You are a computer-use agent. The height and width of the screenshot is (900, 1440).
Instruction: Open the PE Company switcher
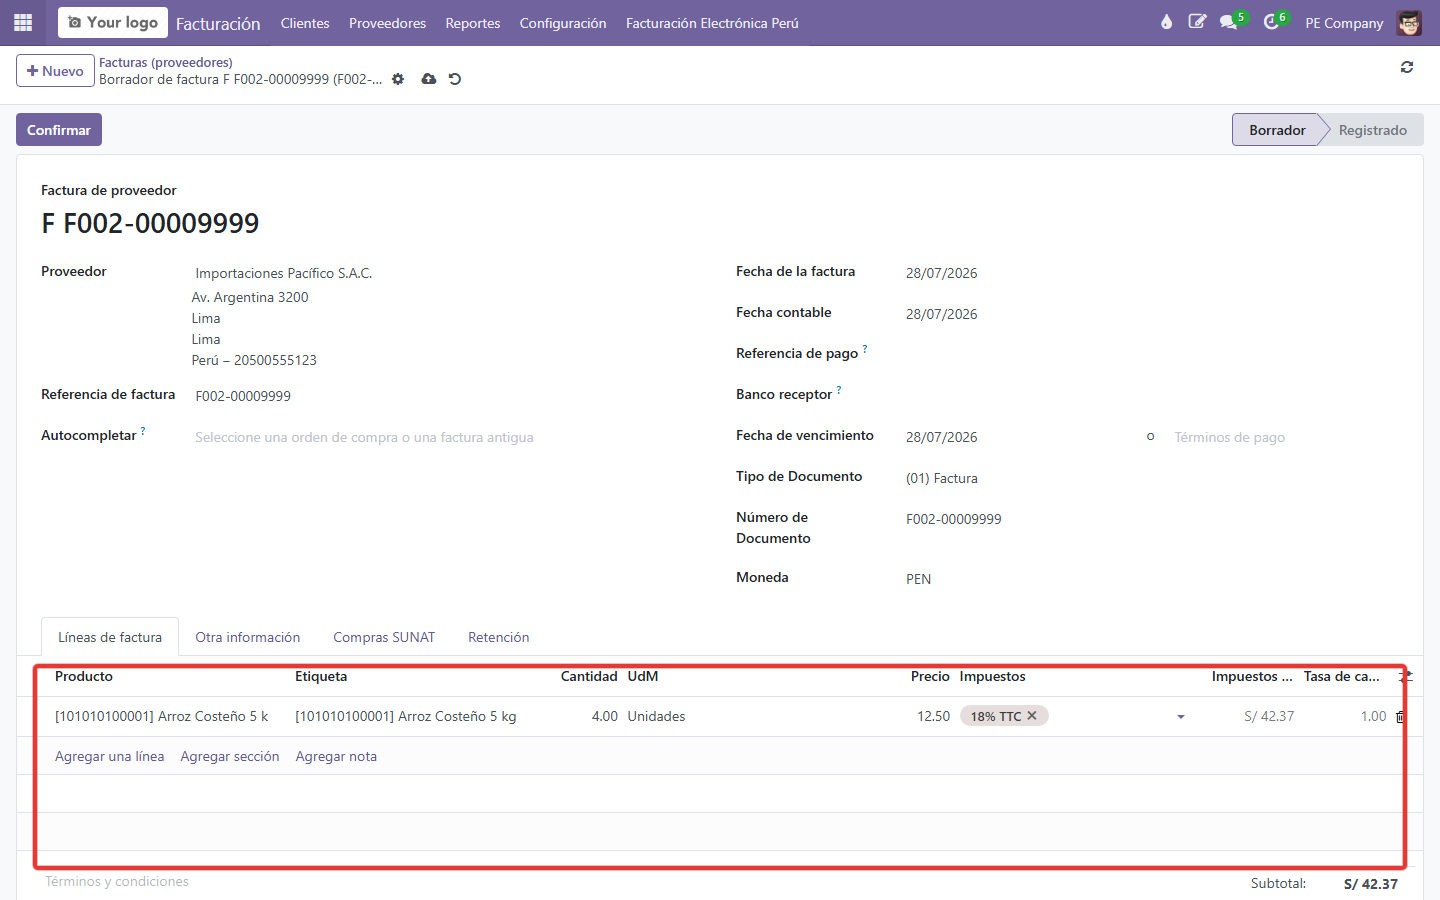pyautogui.click(x=1344, y=23)
